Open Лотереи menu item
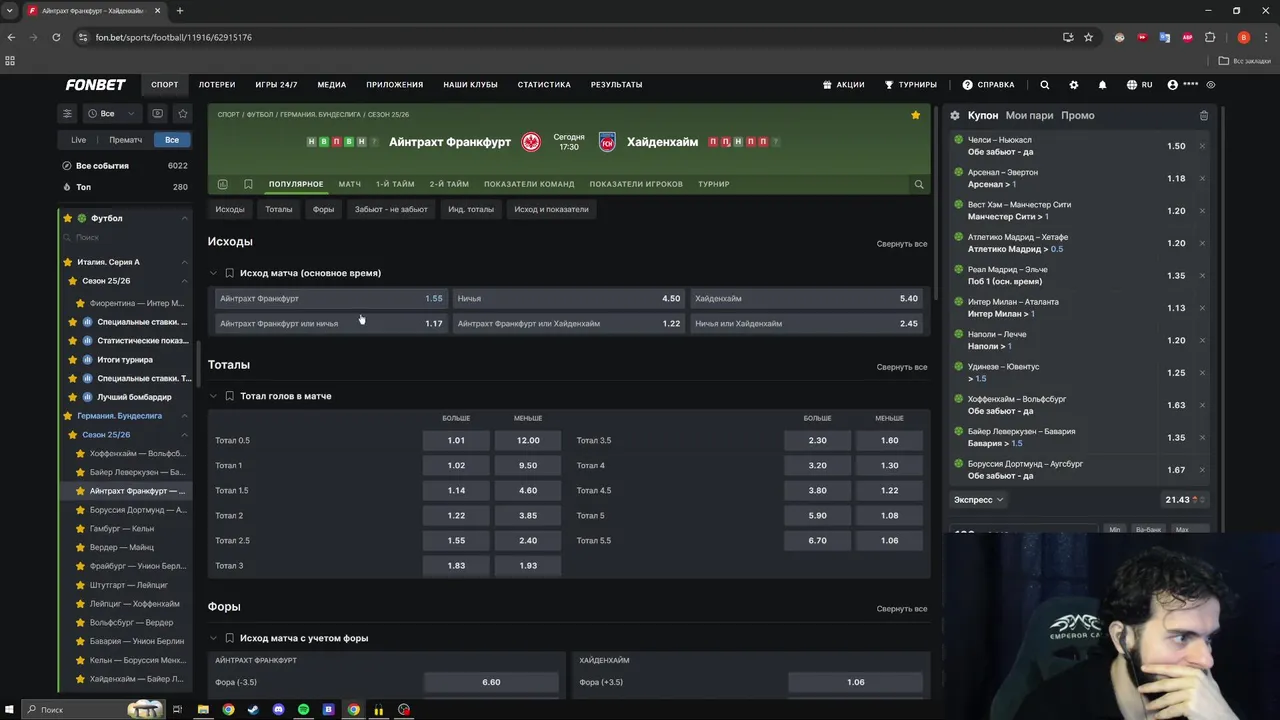The height and width of the screenshot is (720, 1280). tap(217, 85)
